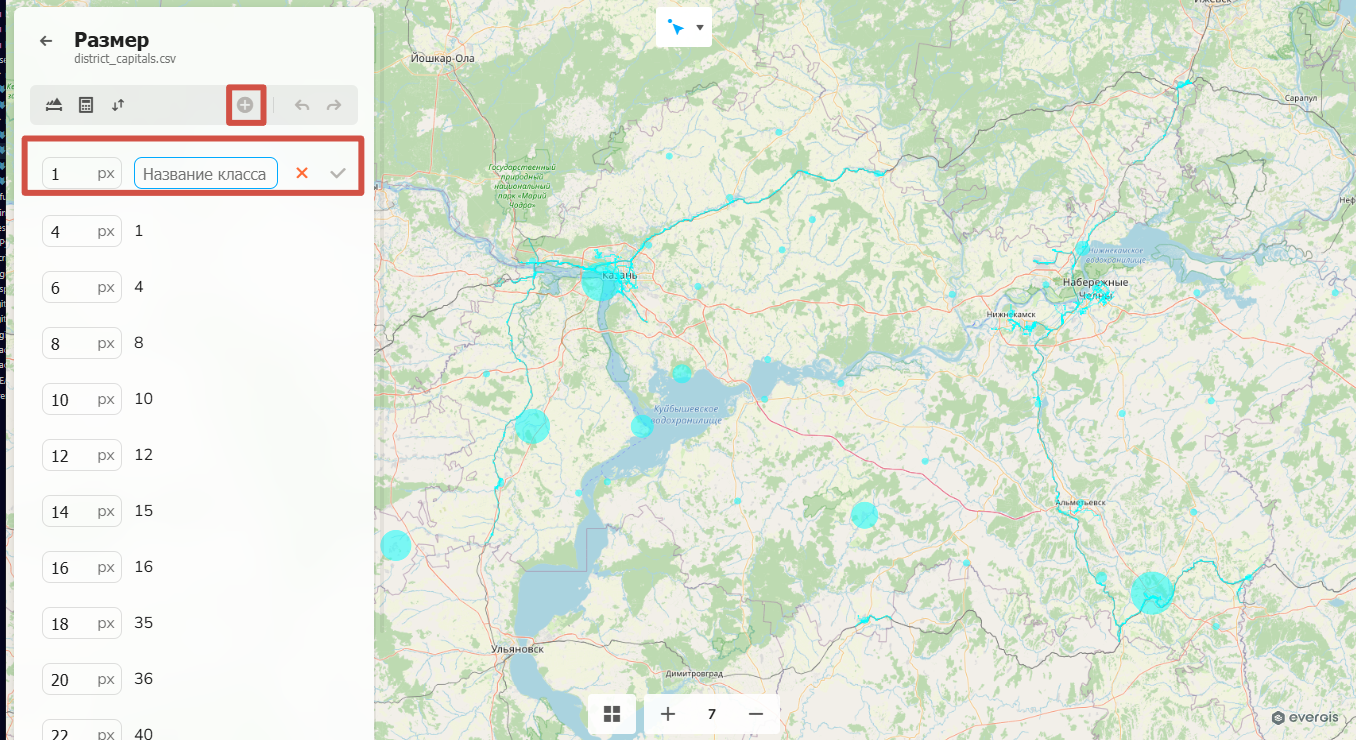Reverse order with the up-down arrows icon
The height and width of the screenshot is (740, 1356).
click(118, 105)
